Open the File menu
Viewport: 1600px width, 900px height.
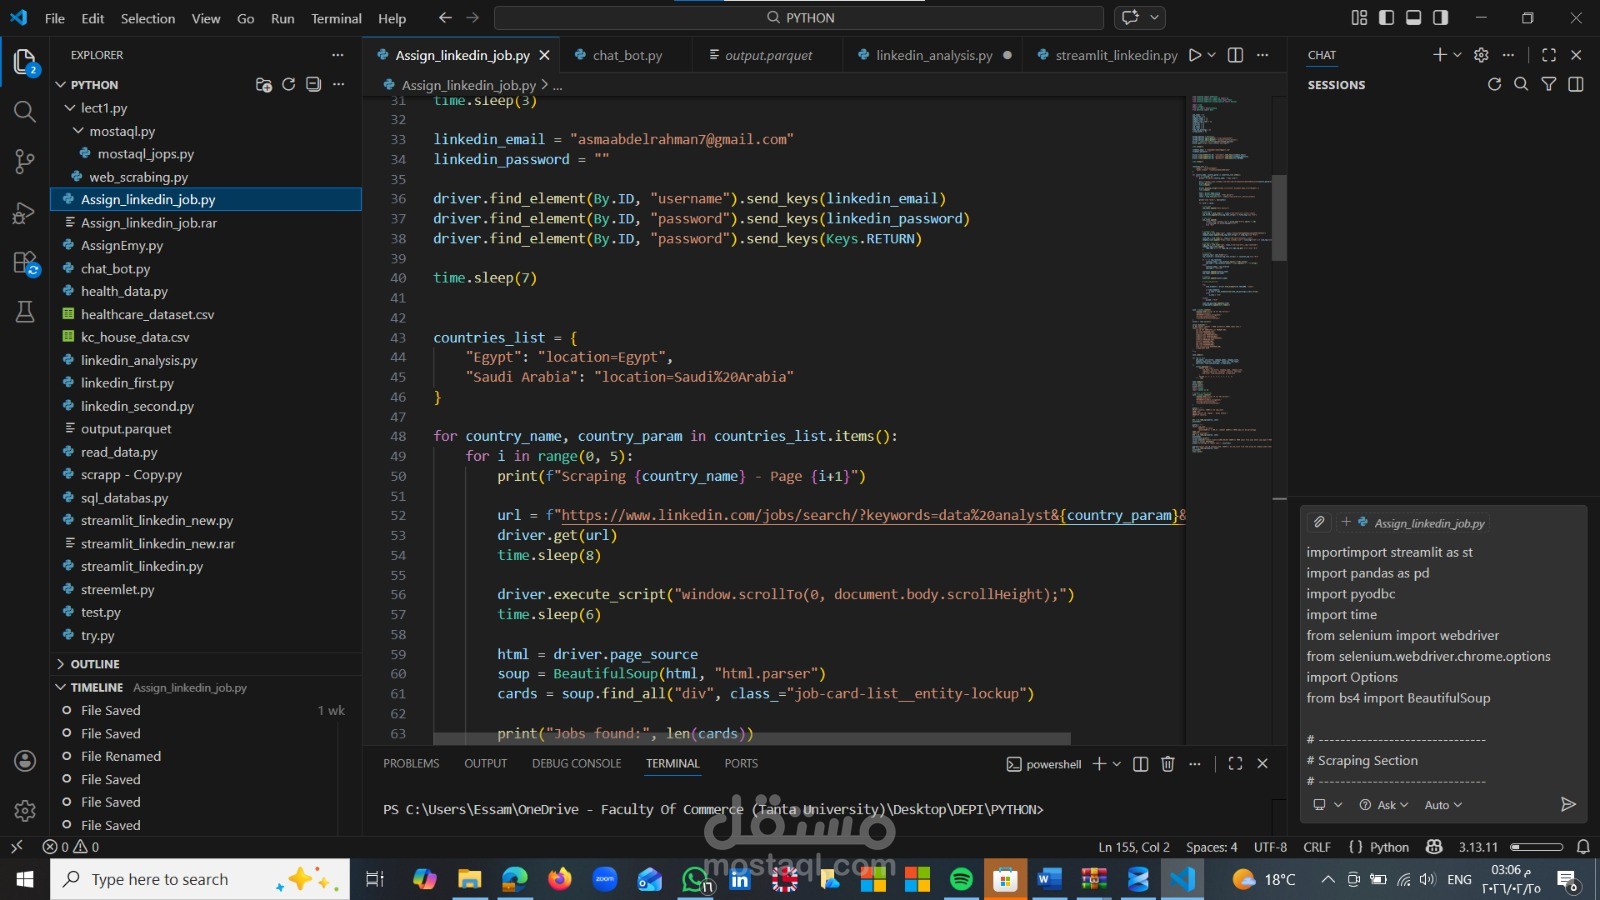55,18
